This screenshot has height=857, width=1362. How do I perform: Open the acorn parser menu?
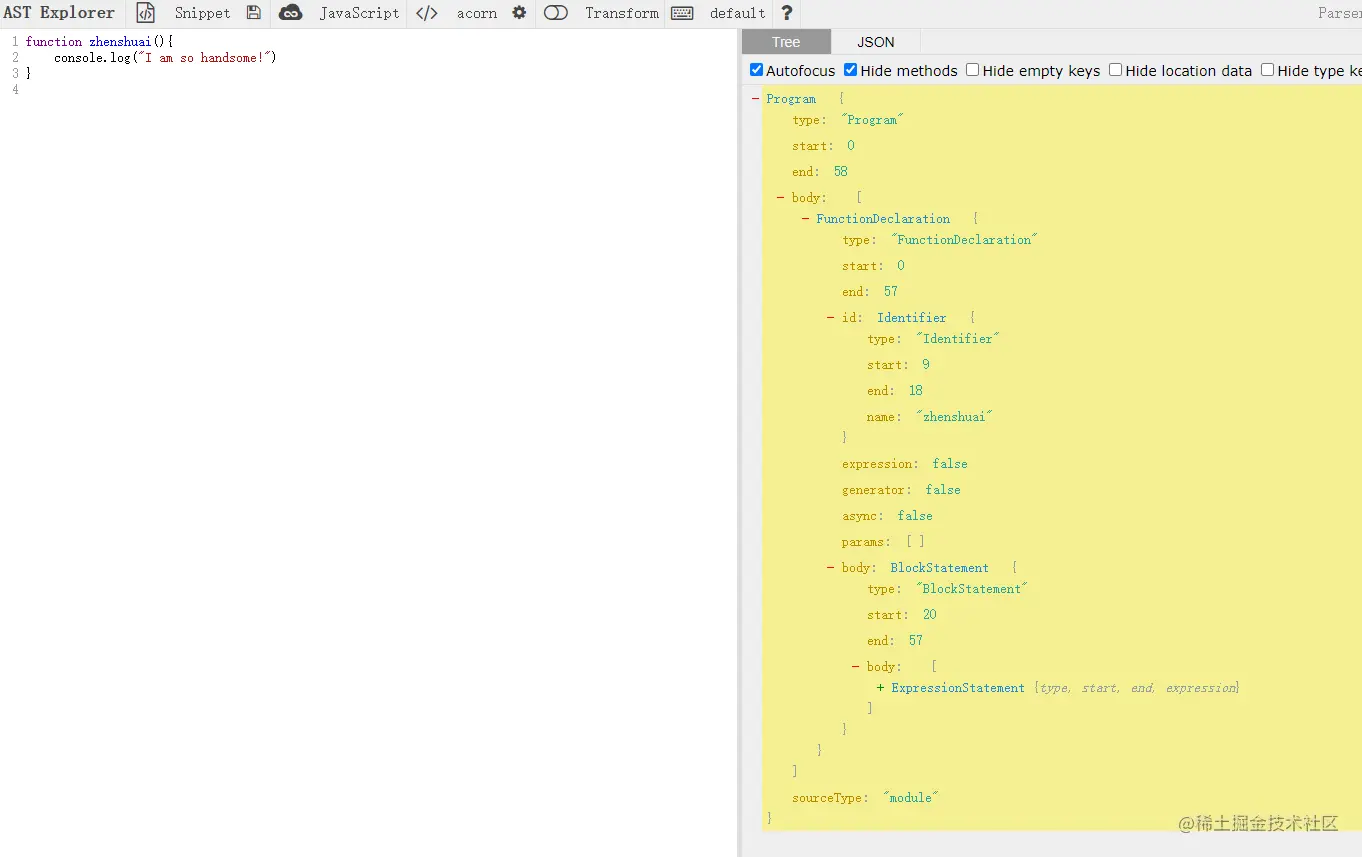(x=477, y=13)
